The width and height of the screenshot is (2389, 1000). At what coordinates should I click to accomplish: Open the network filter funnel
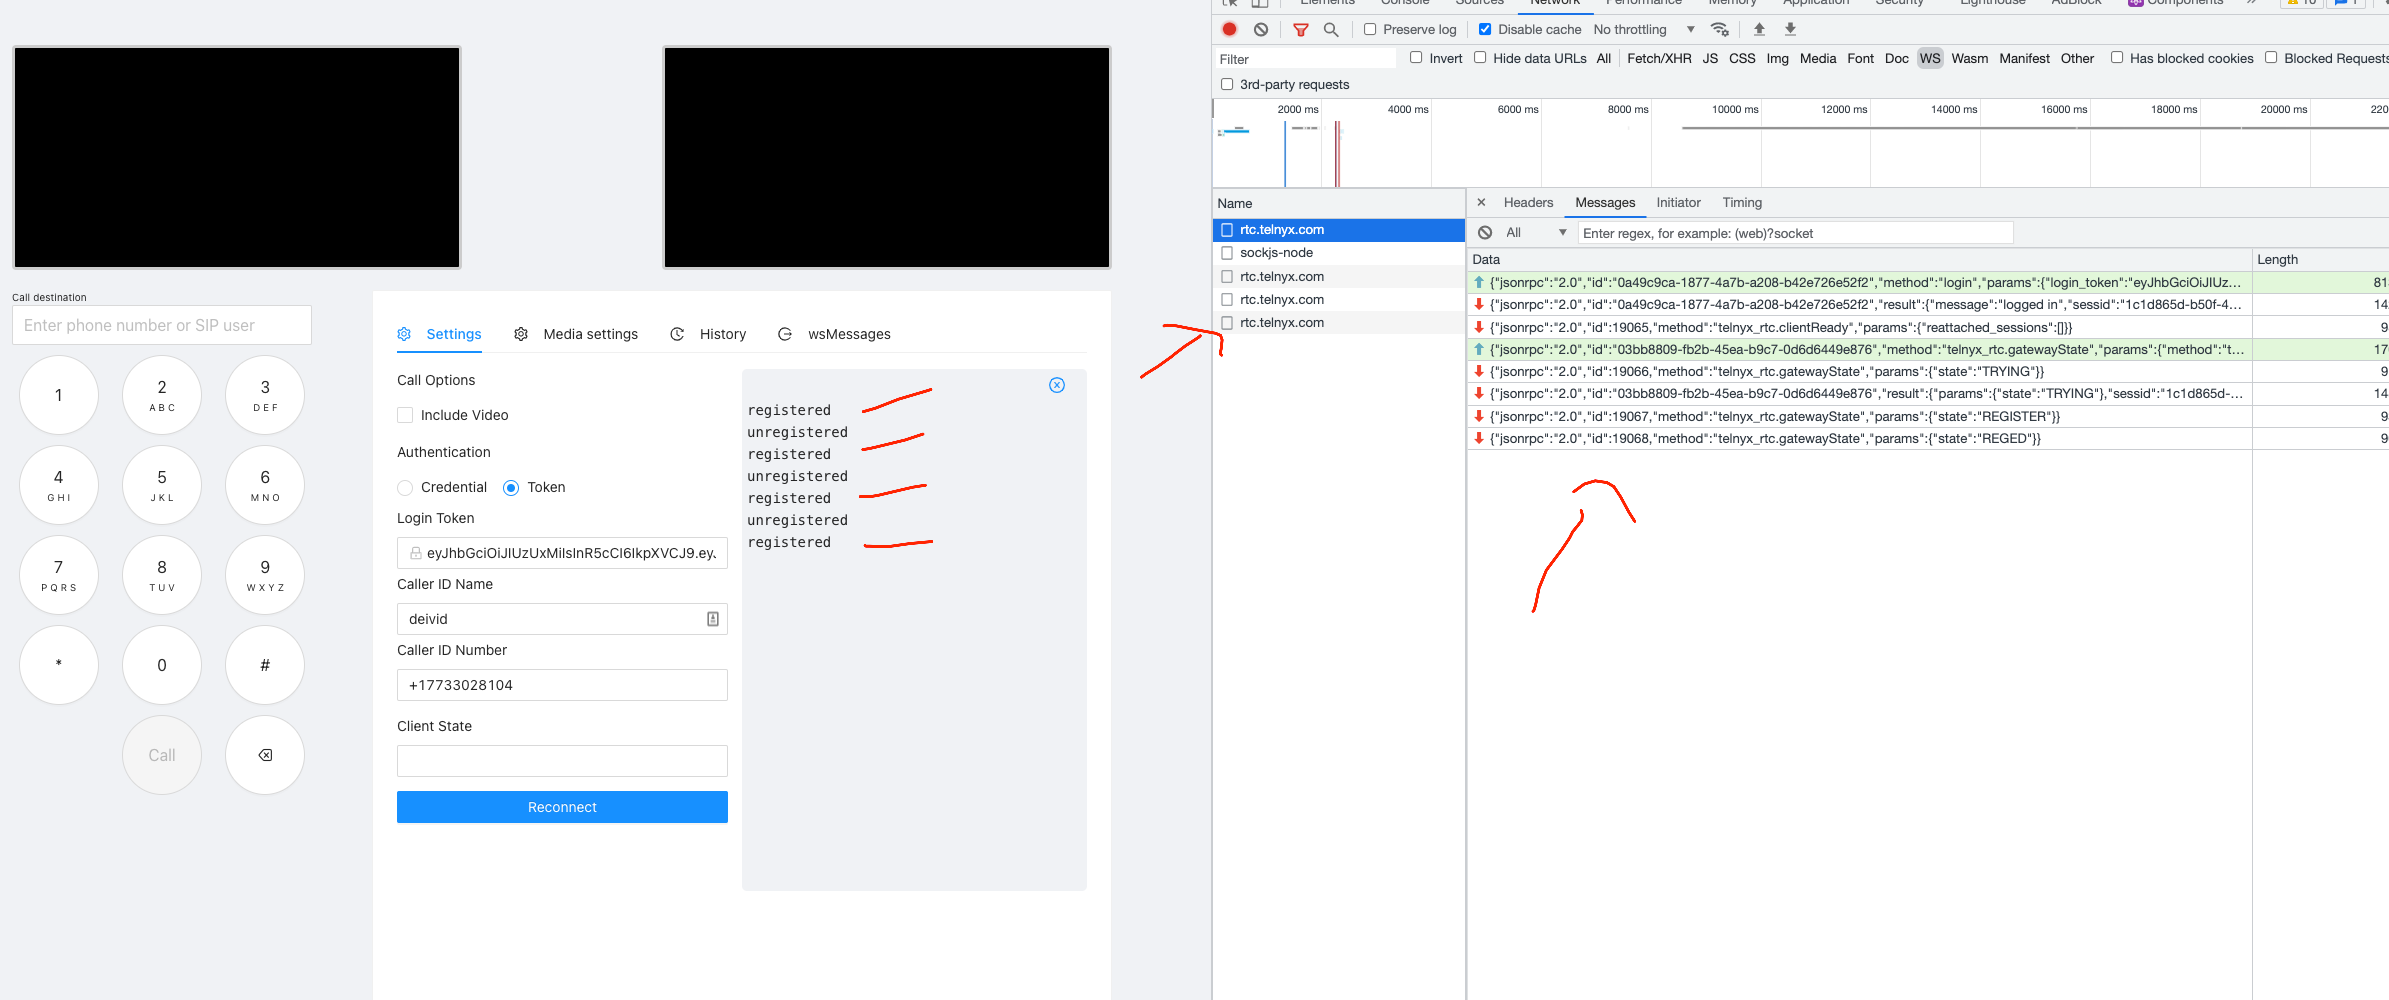[x=1301, y=29]
